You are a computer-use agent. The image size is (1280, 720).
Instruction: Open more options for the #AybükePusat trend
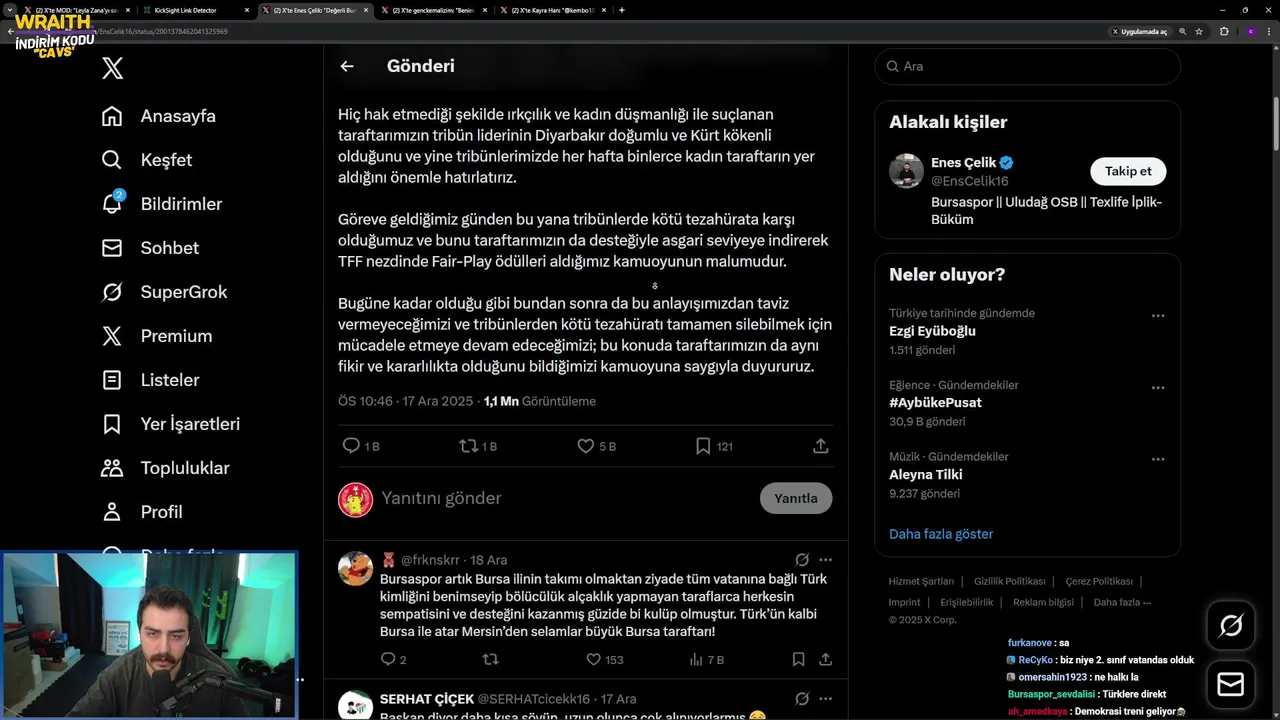pyautogui.click(x=1158, y=387)
